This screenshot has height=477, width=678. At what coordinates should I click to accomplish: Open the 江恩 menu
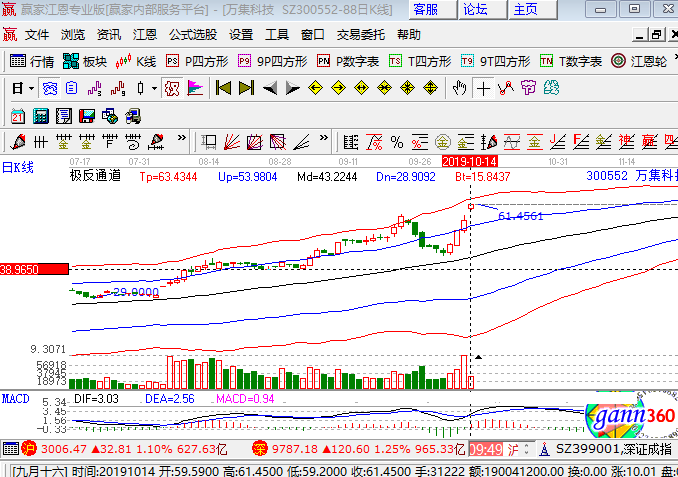coord(144,35)
